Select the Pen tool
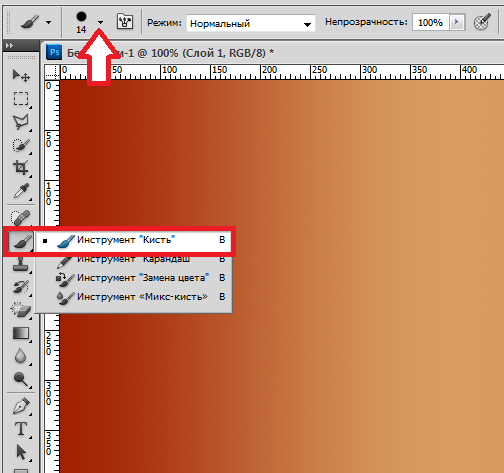504x473 pixels. coord(21,406)
